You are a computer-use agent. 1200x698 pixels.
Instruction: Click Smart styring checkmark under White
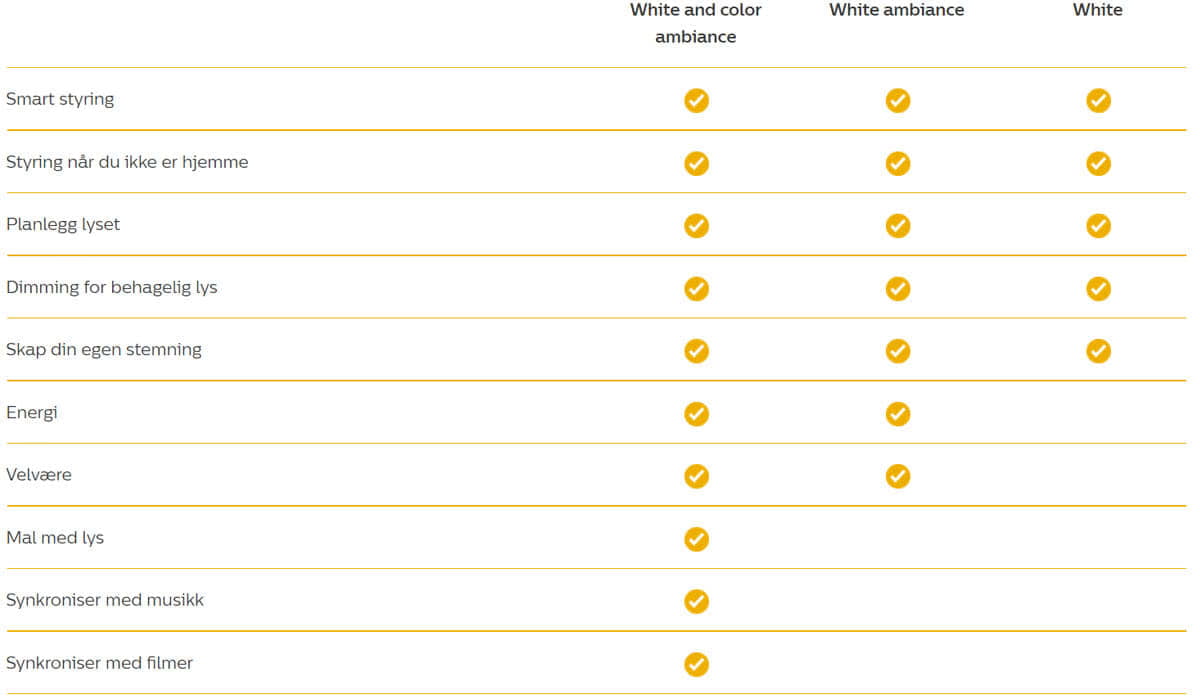1098,100
